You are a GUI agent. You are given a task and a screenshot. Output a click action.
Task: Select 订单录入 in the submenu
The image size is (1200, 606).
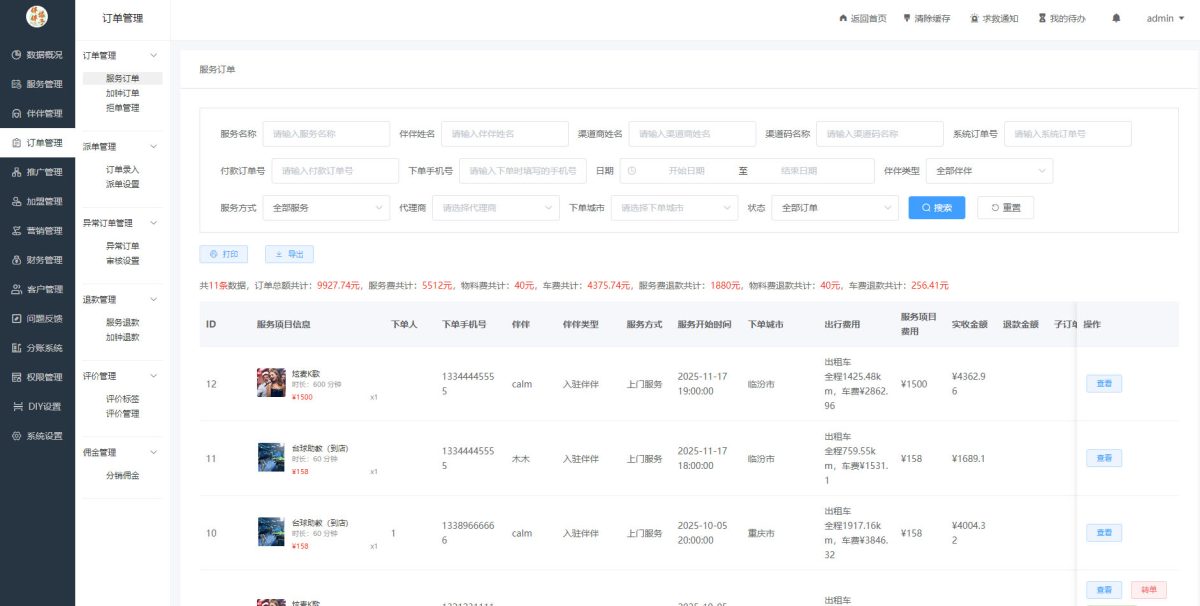click(x=123, y=170)
